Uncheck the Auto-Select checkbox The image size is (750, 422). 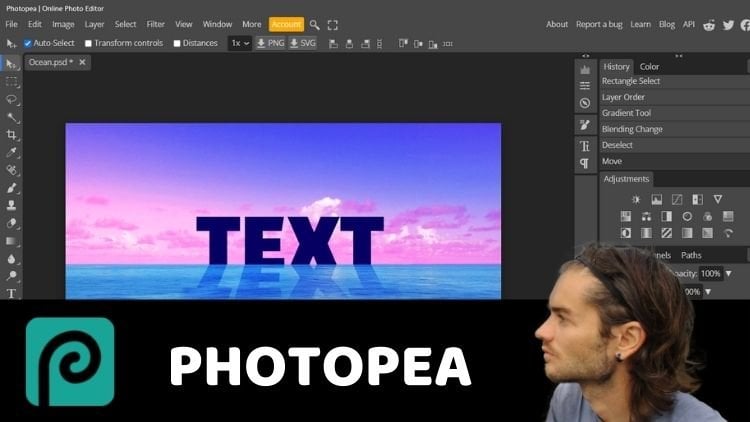point(28,43)
